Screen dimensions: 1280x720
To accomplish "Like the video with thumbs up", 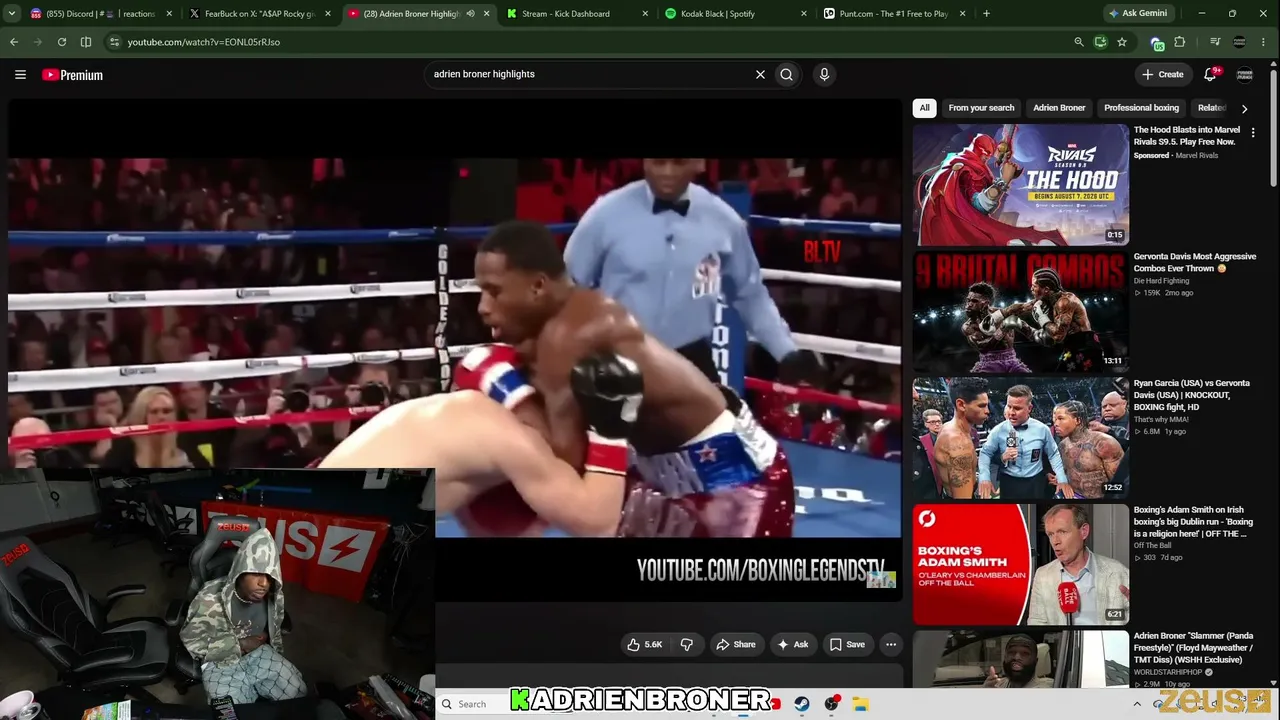I will (x=645, y=645).
